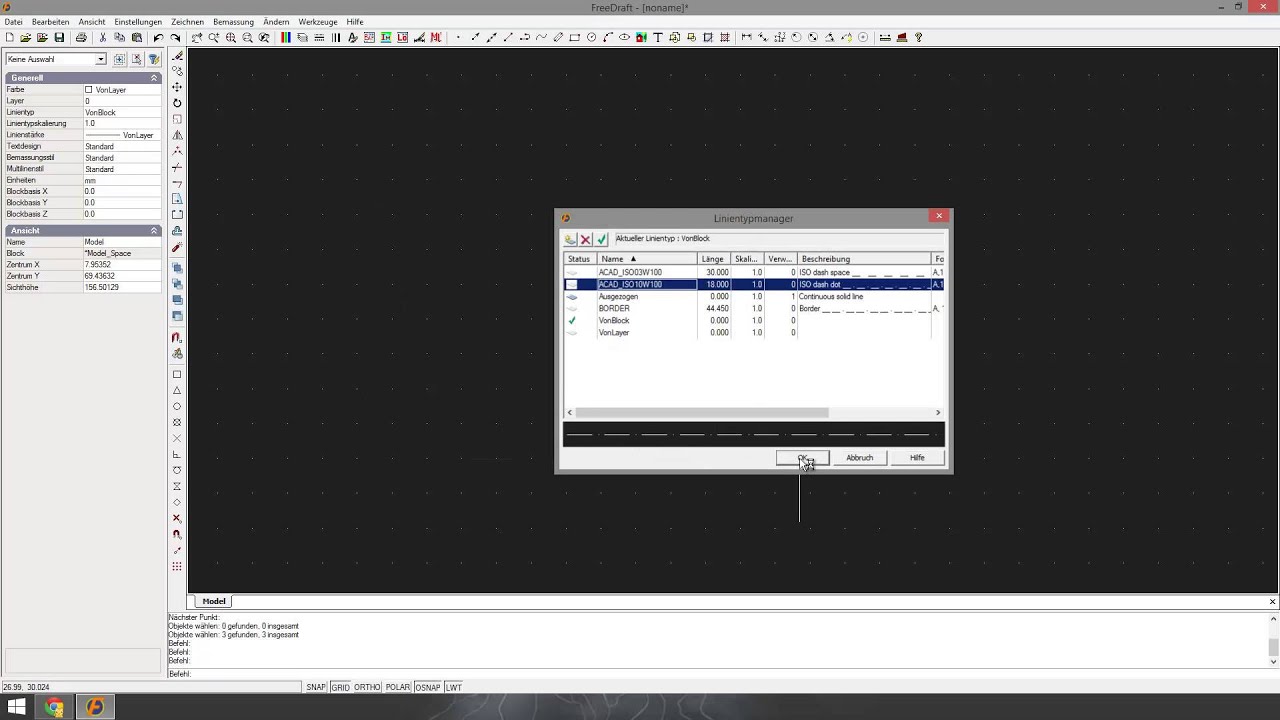Viewport: 1280px width, 720px height.
Task: Click the set current green check icon
Action: coord(601,240)
